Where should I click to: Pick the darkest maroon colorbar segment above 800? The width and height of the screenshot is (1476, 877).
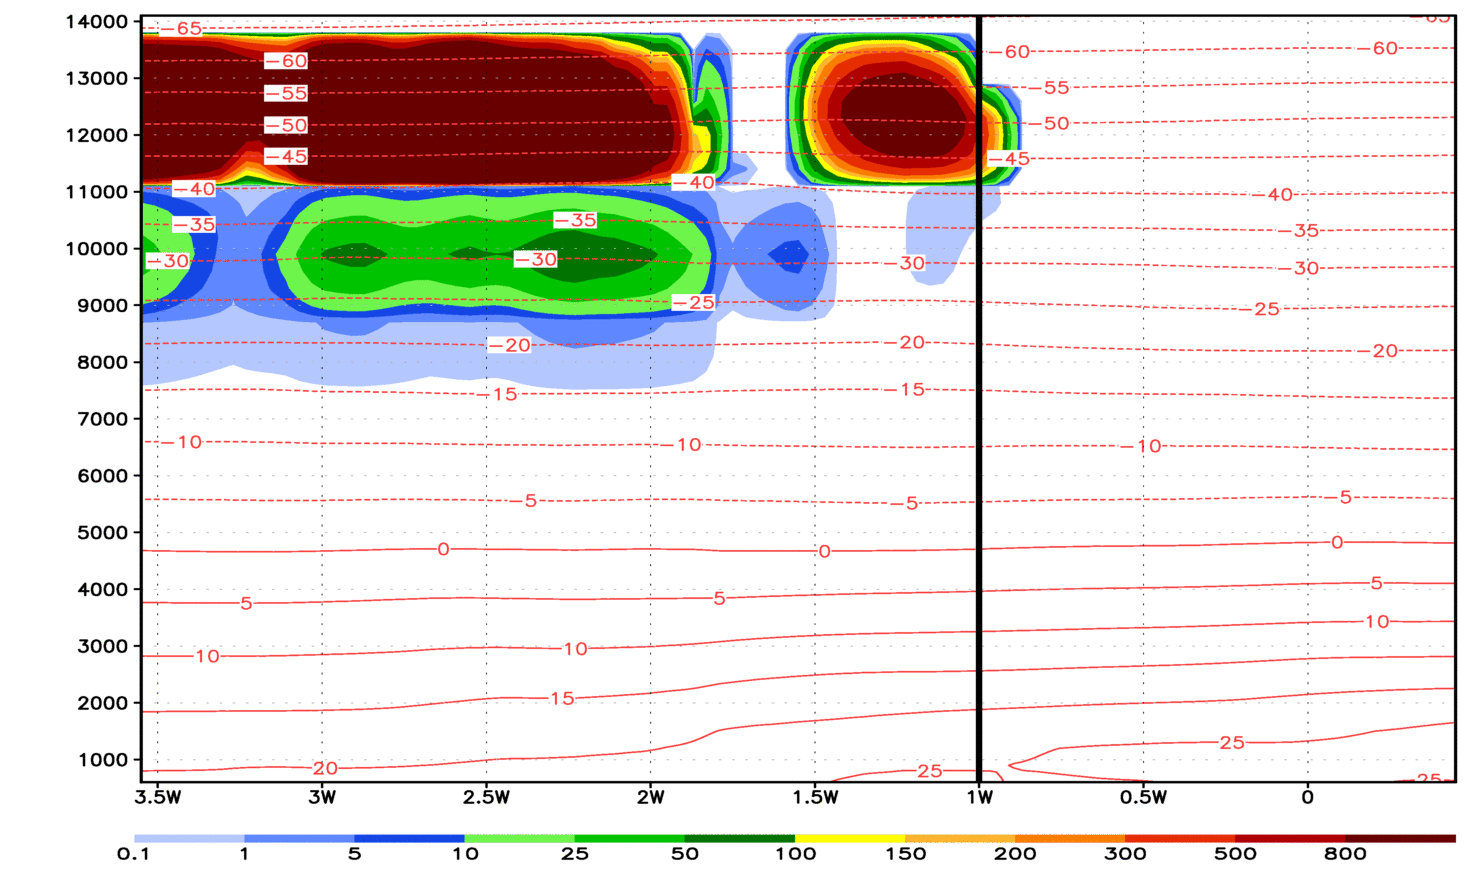(x=1400, y=838)
